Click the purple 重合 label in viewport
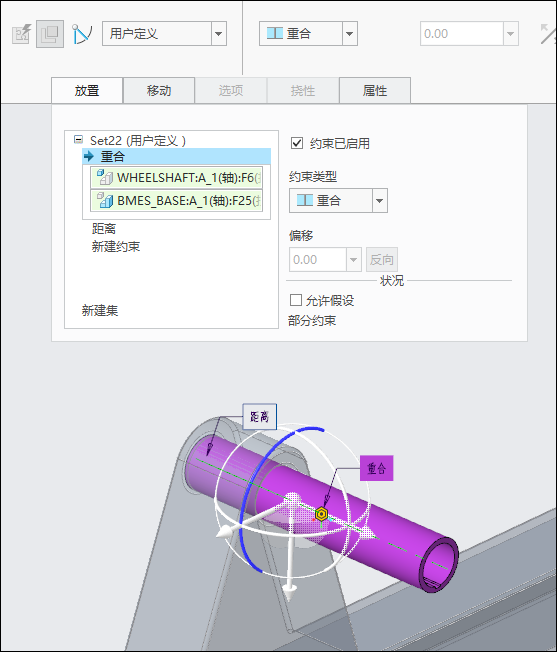 click(377, 468)
